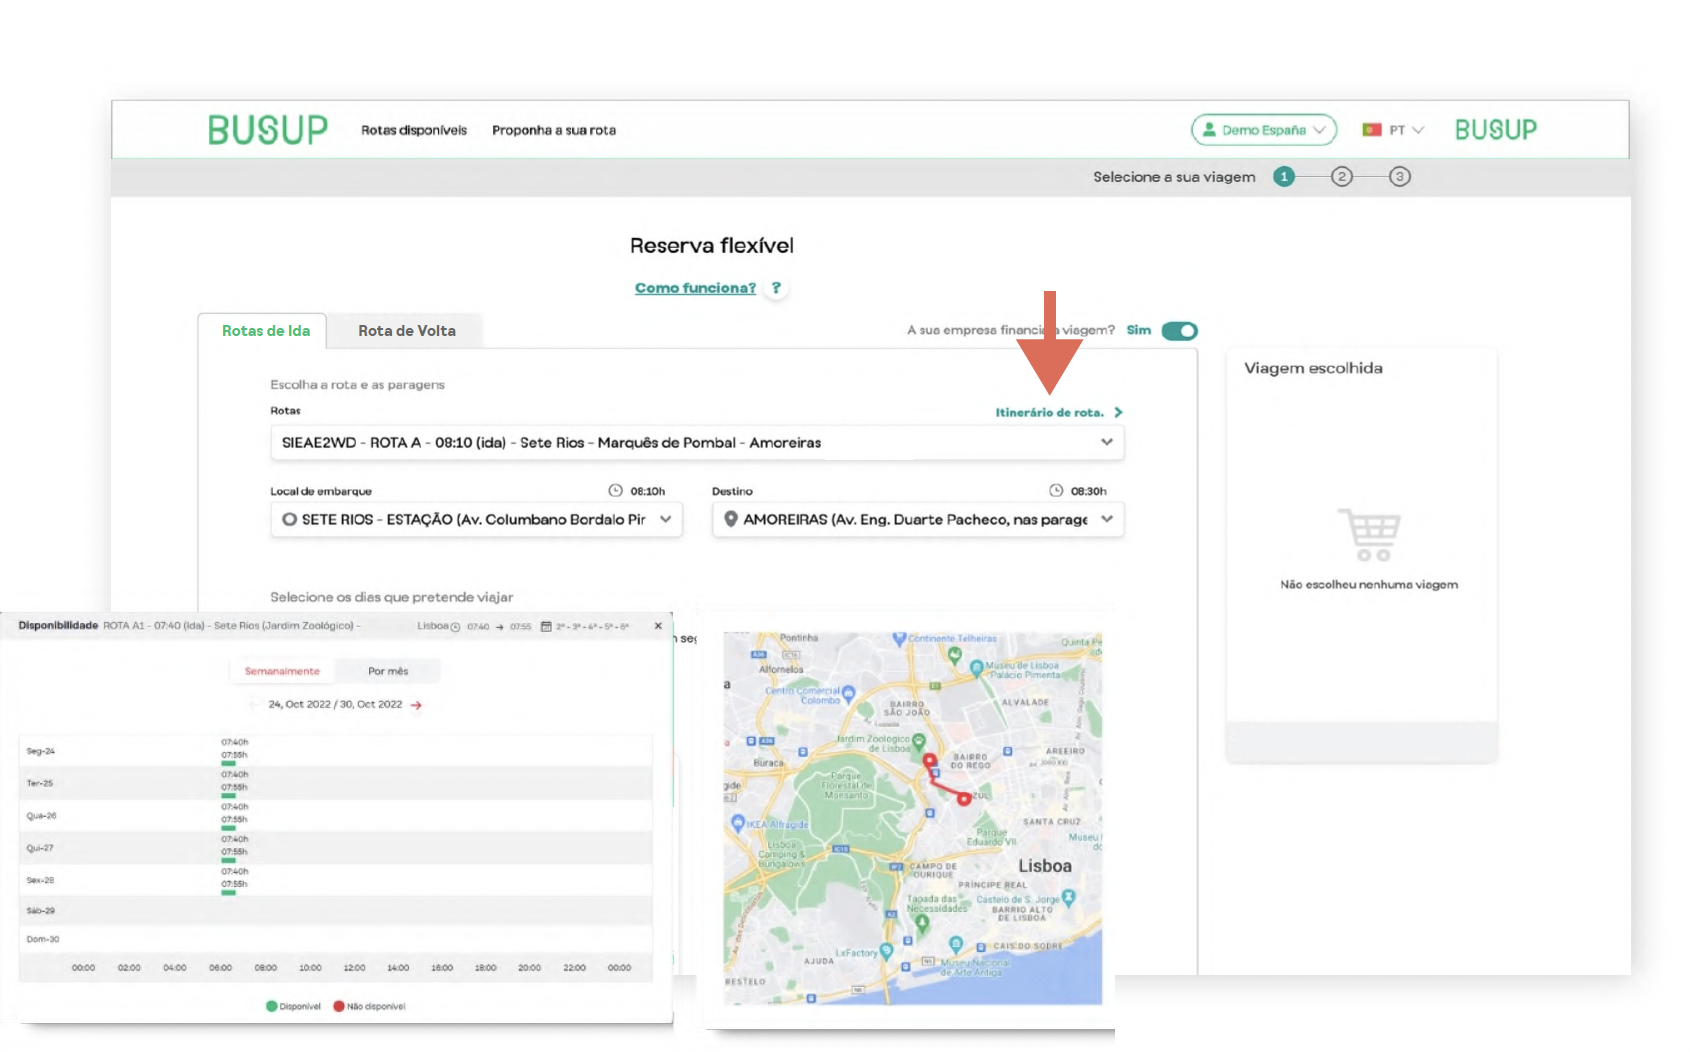
Task: Click the Reserva flexível heading
Action: (712, 246)
